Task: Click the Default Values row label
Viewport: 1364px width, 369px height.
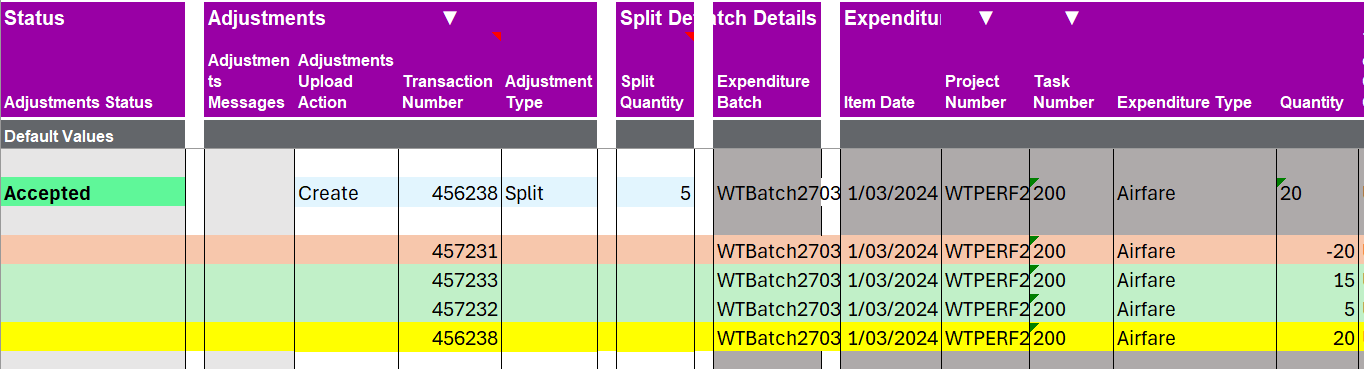Action: (59, 136)
